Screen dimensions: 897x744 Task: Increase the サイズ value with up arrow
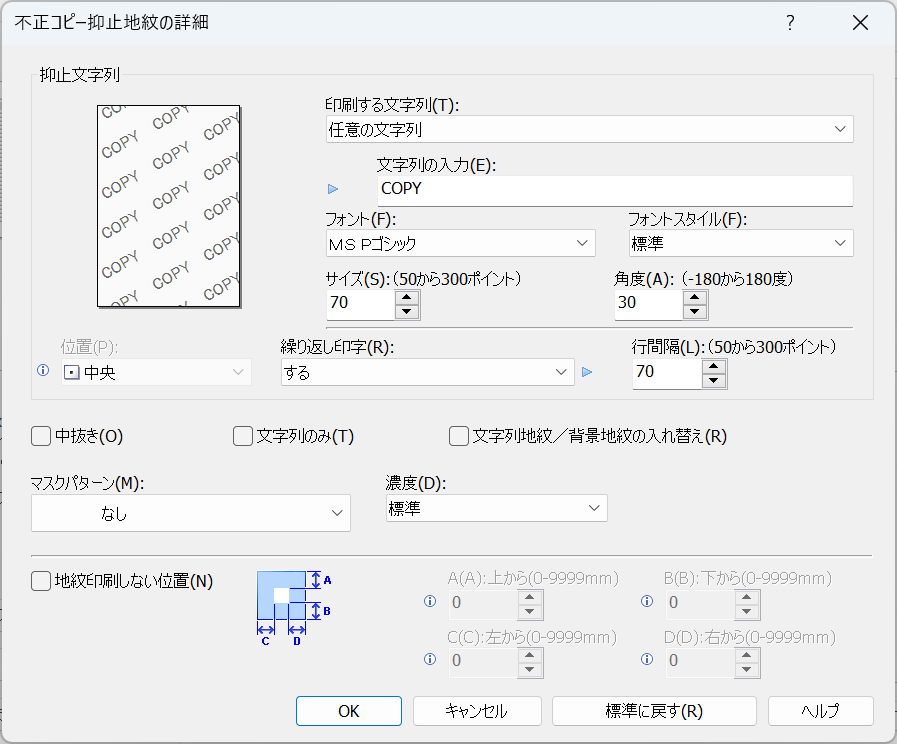point(406,295)
